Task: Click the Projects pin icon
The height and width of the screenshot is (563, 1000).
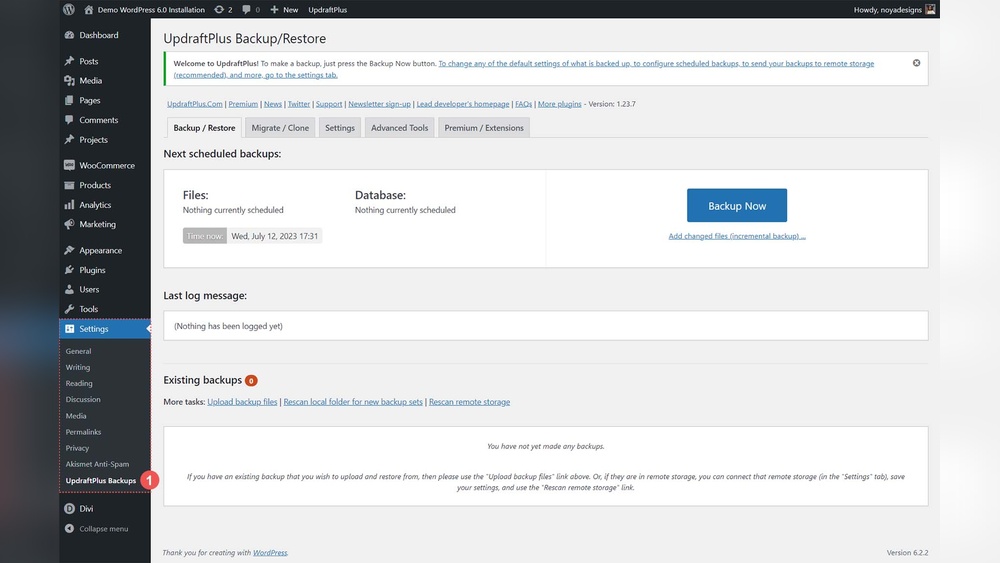Action: point(70,140)
